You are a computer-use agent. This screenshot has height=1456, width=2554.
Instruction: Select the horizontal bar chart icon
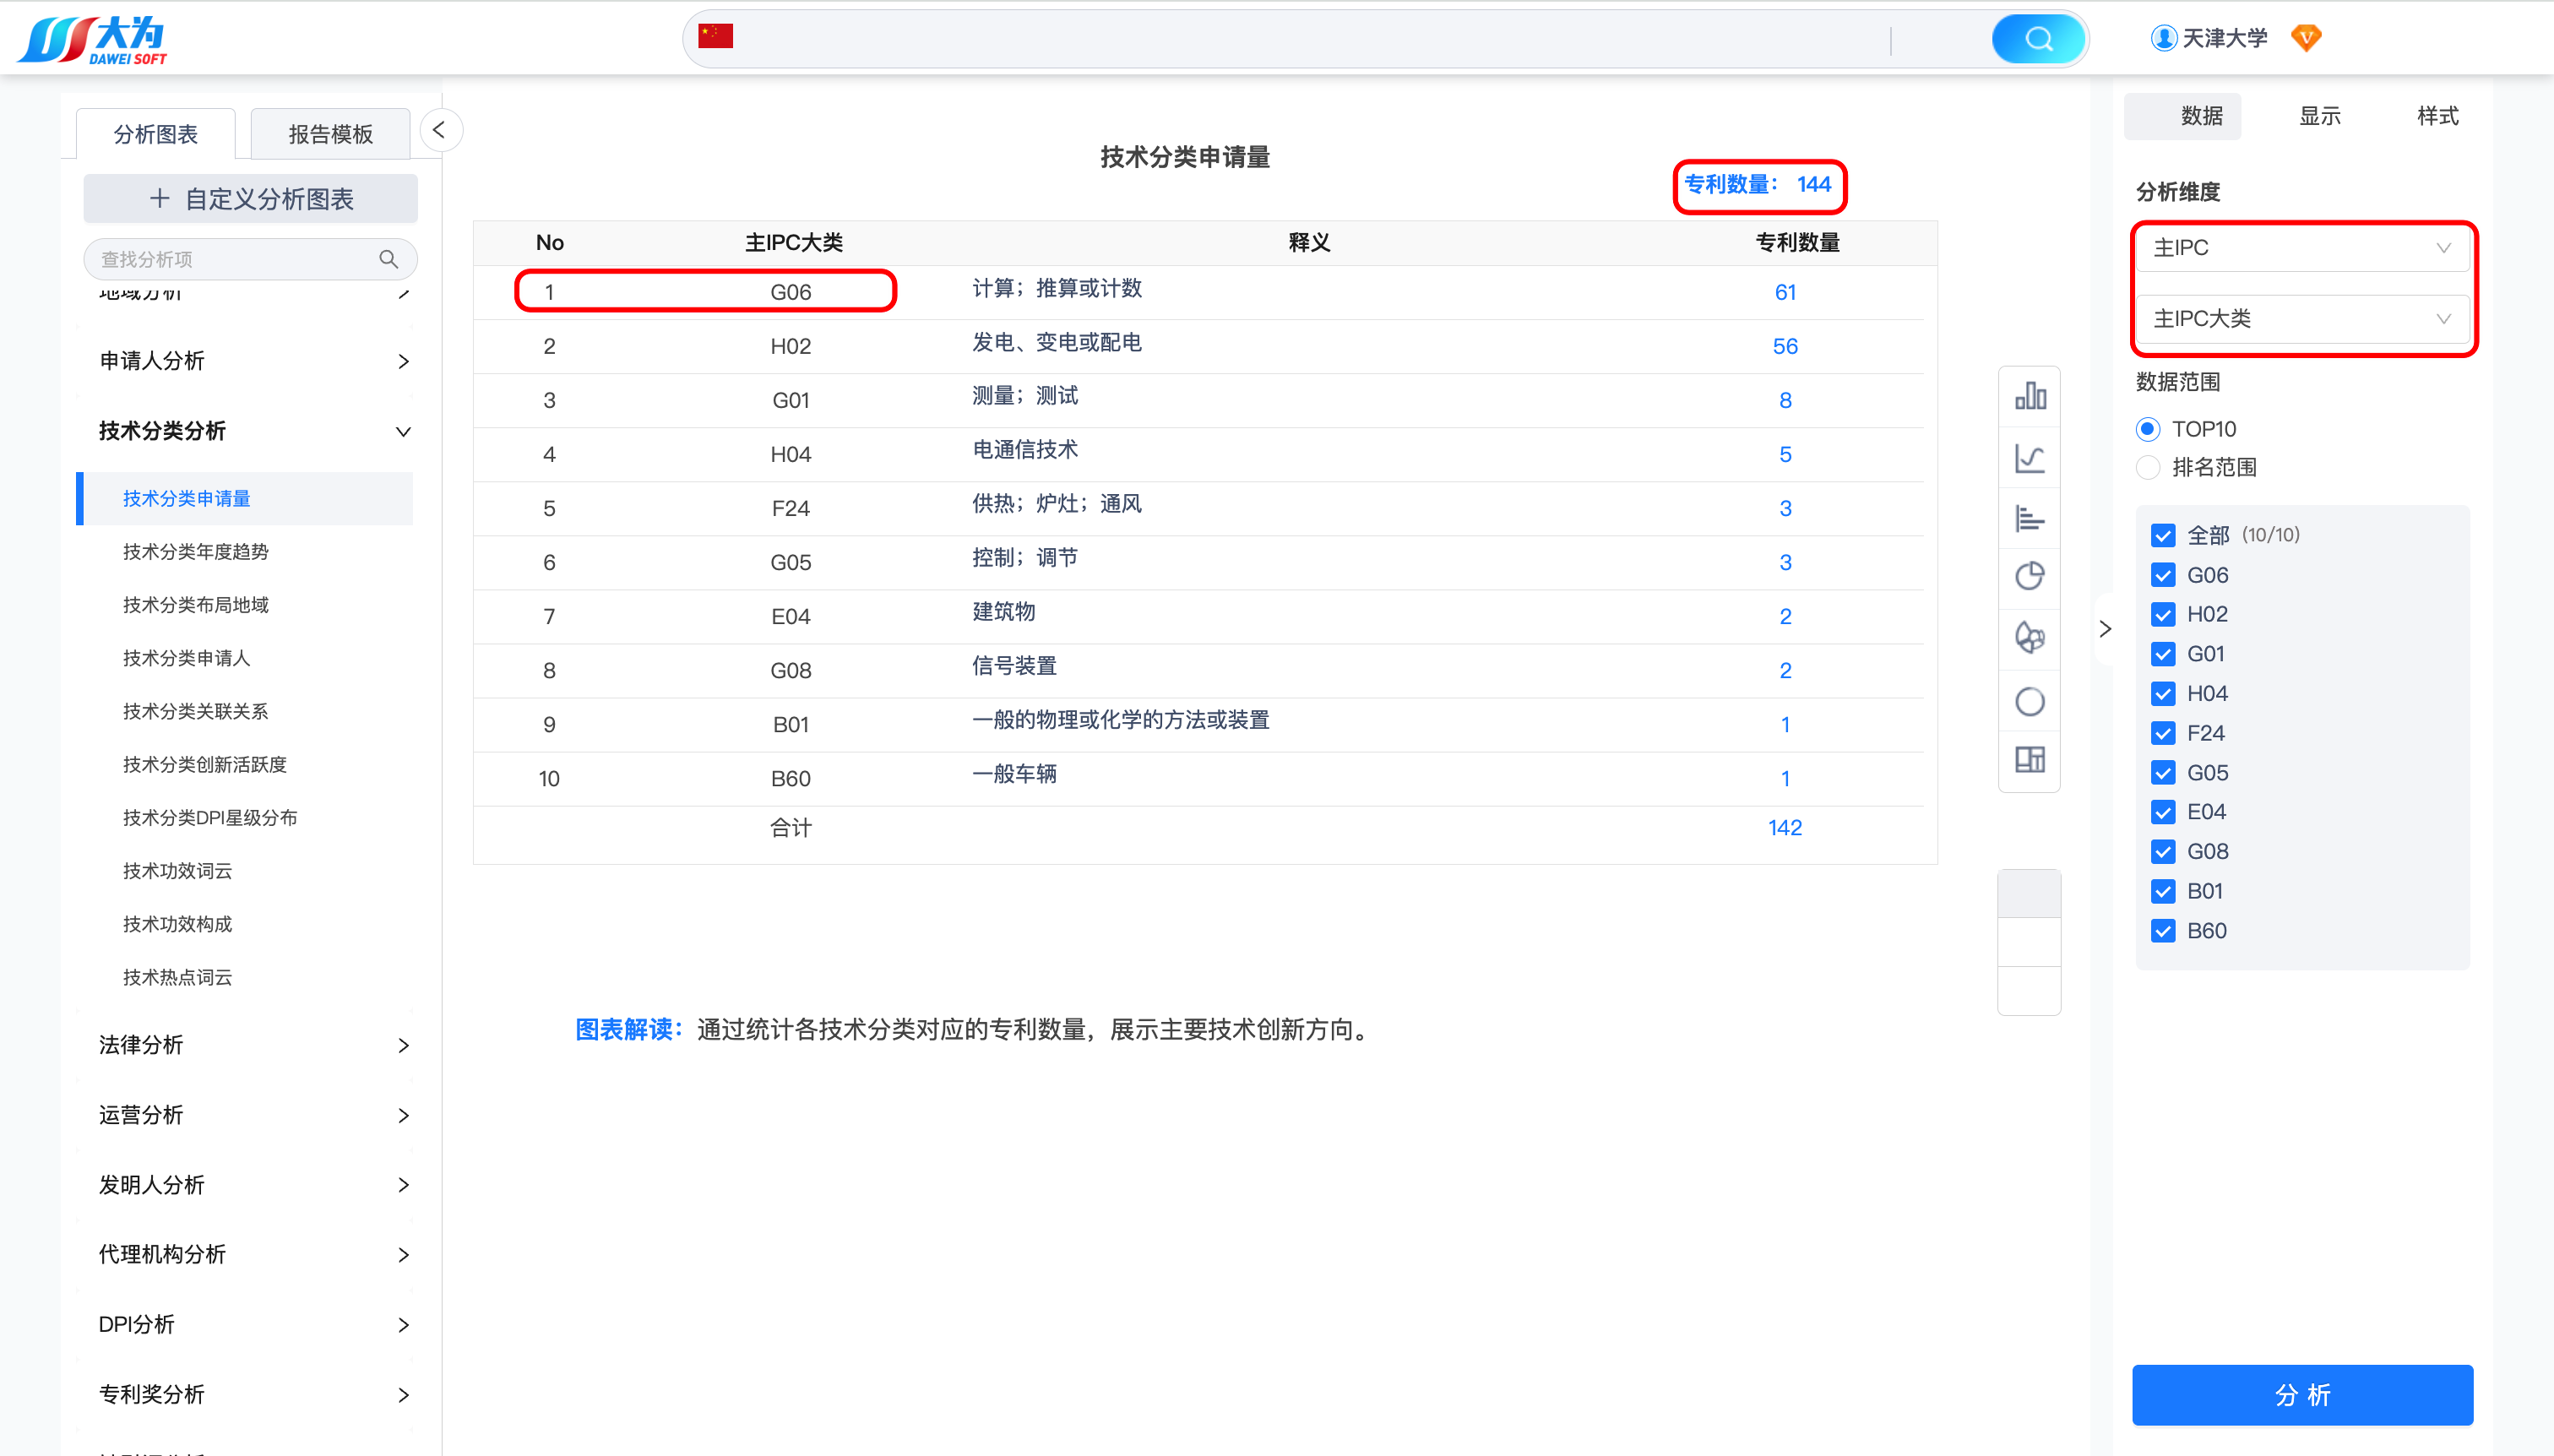(2029, 519)
